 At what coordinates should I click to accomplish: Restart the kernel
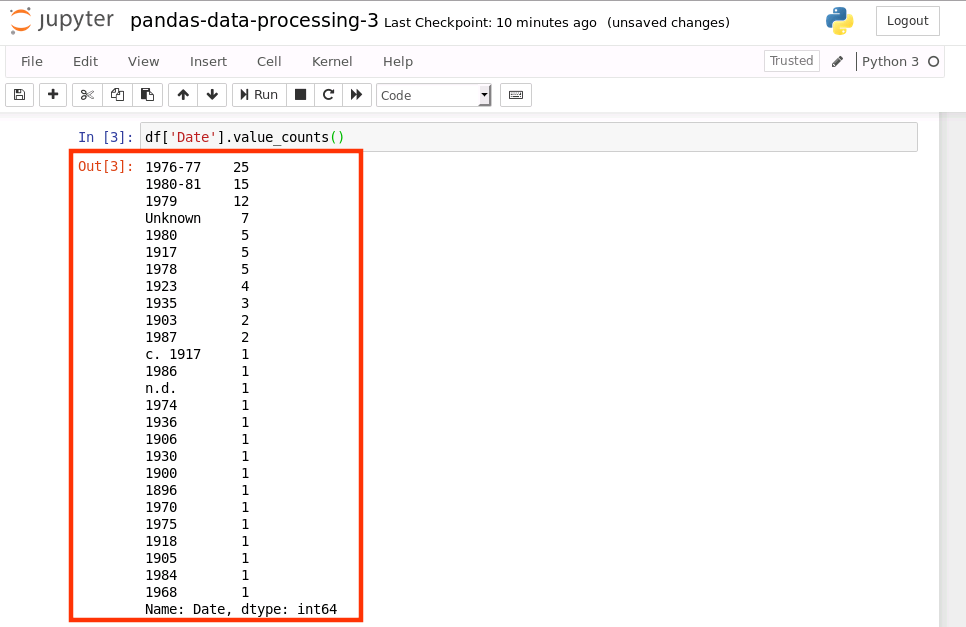pos(328,95)
